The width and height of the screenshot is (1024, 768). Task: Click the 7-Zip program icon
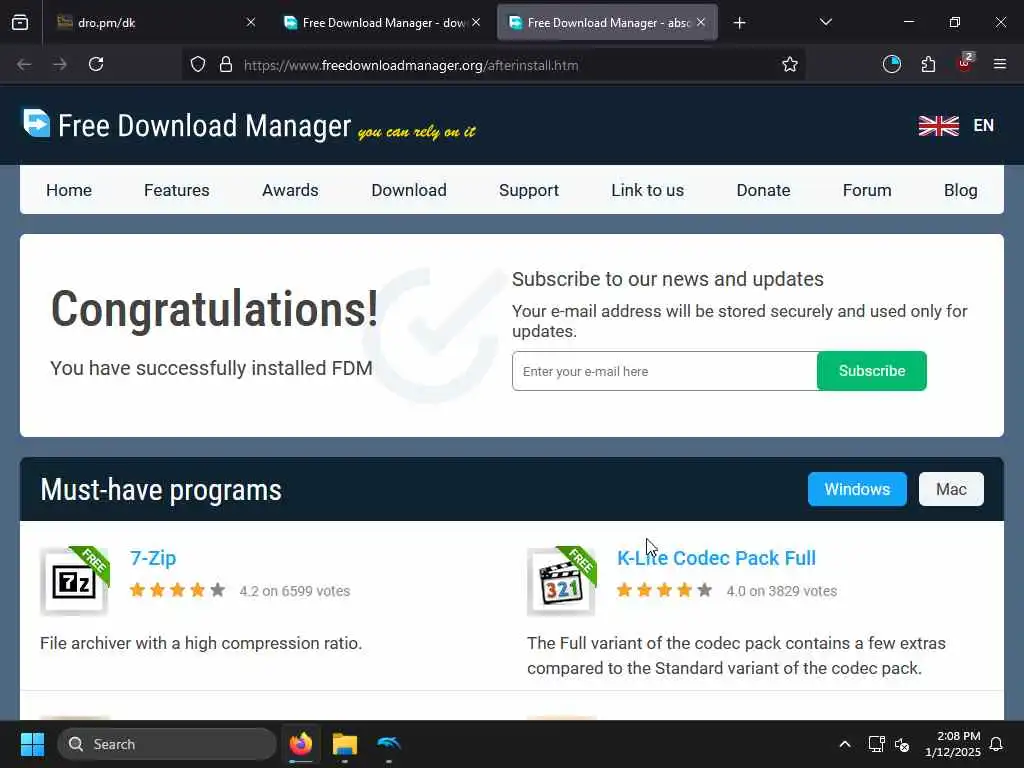click(x=74, y=581)
